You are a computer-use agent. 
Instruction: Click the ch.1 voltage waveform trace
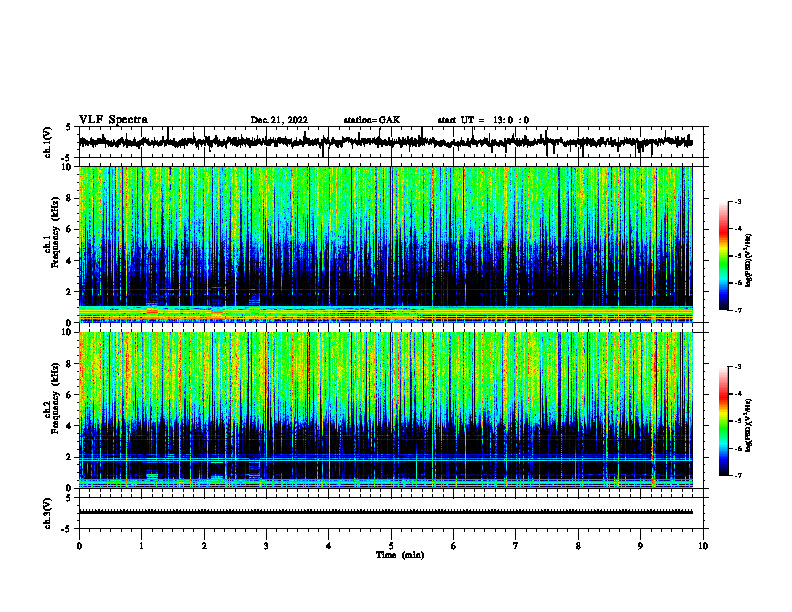[385, 142]
